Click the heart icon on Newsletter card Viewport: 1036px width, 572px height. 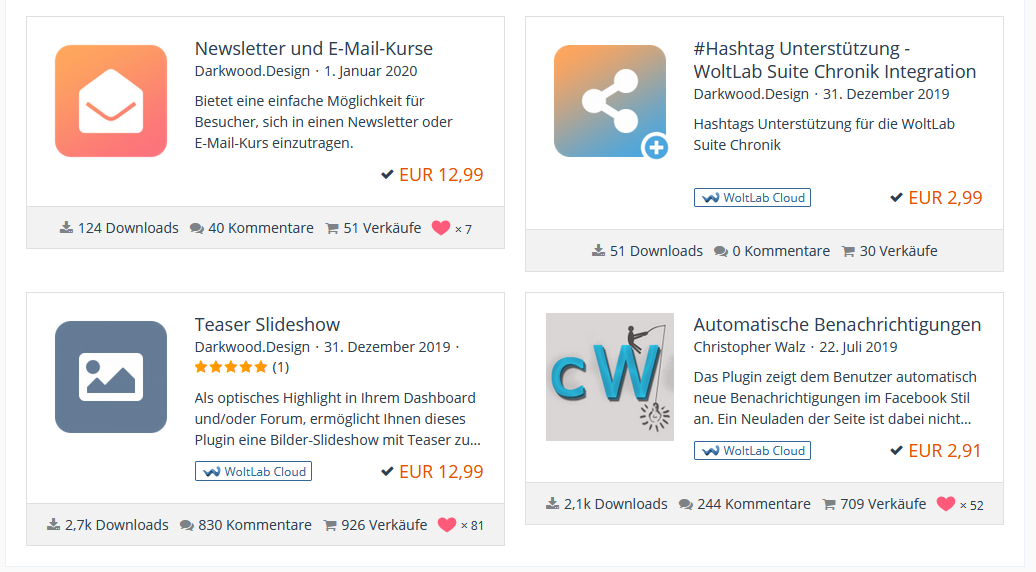441,228
